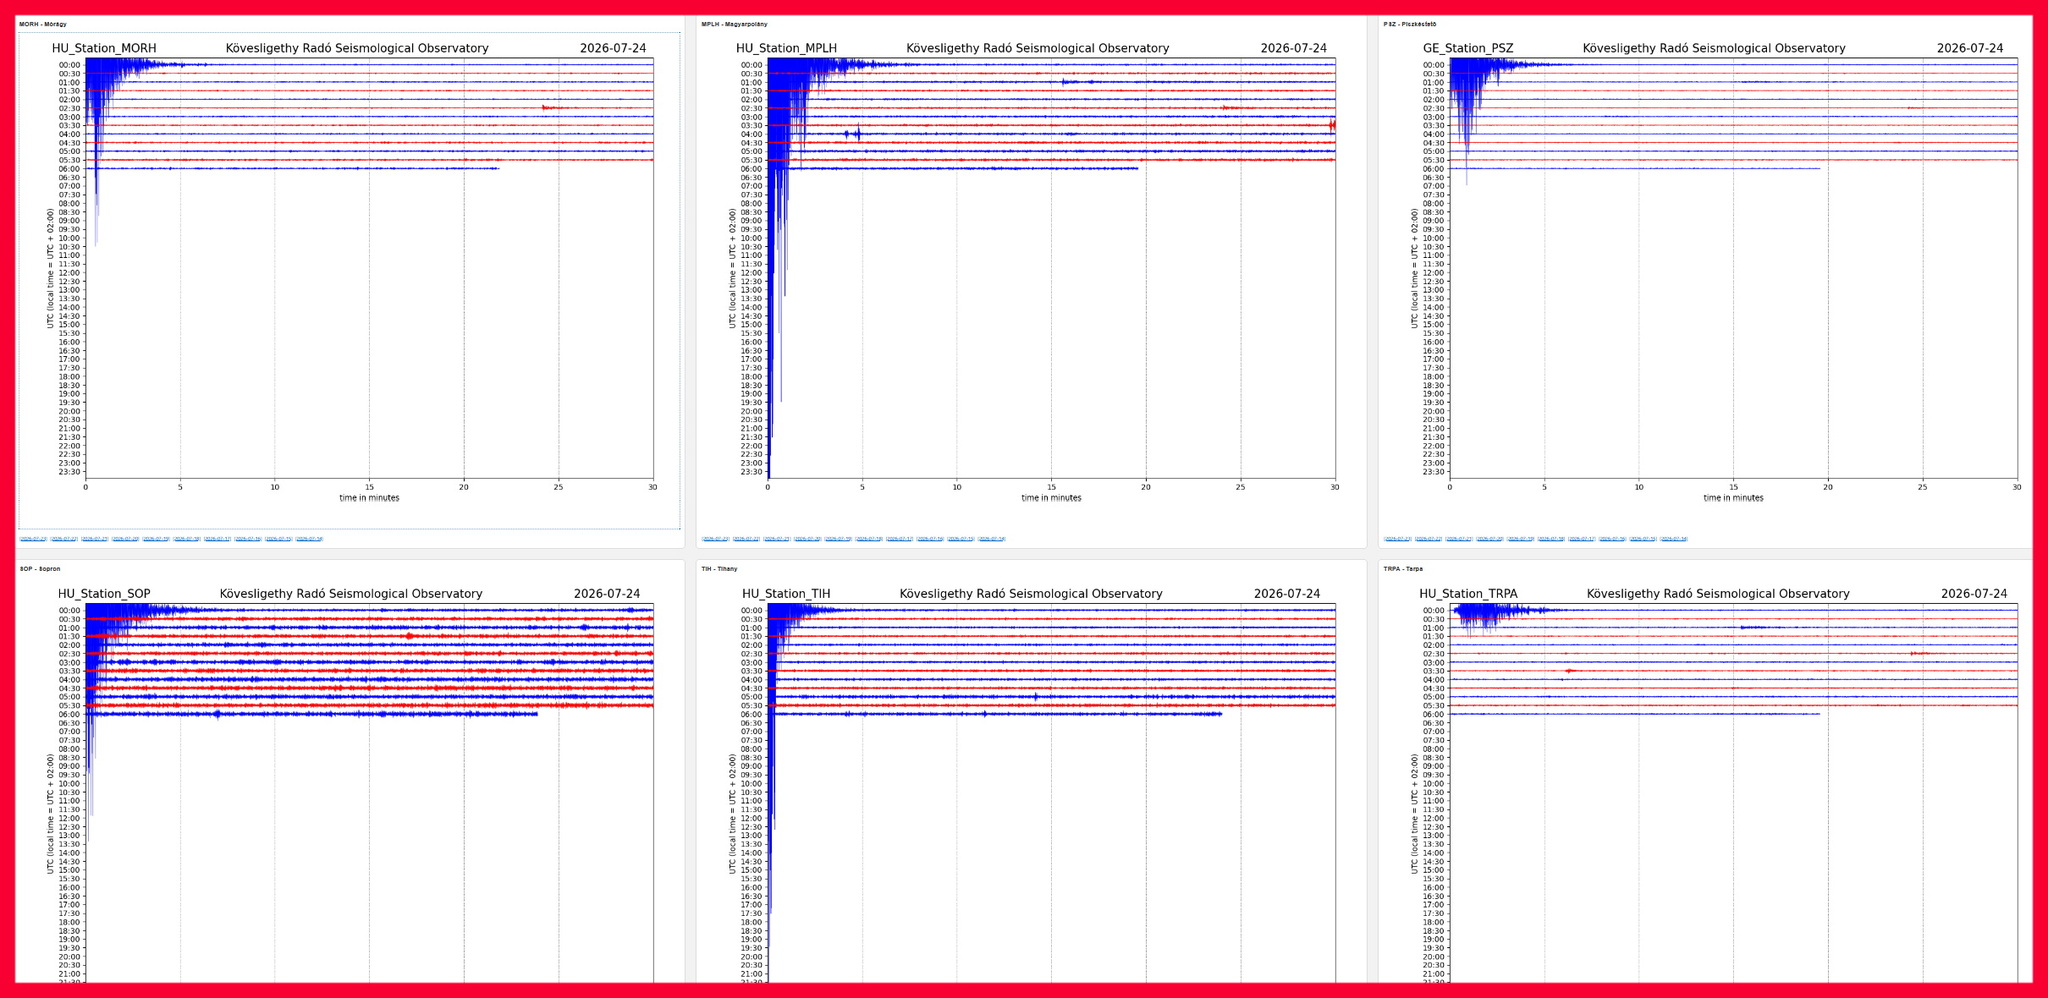2048x998 pixels.
Task: Open the 2026-07-21 link under MPLH panel
Action: (777, 539)
